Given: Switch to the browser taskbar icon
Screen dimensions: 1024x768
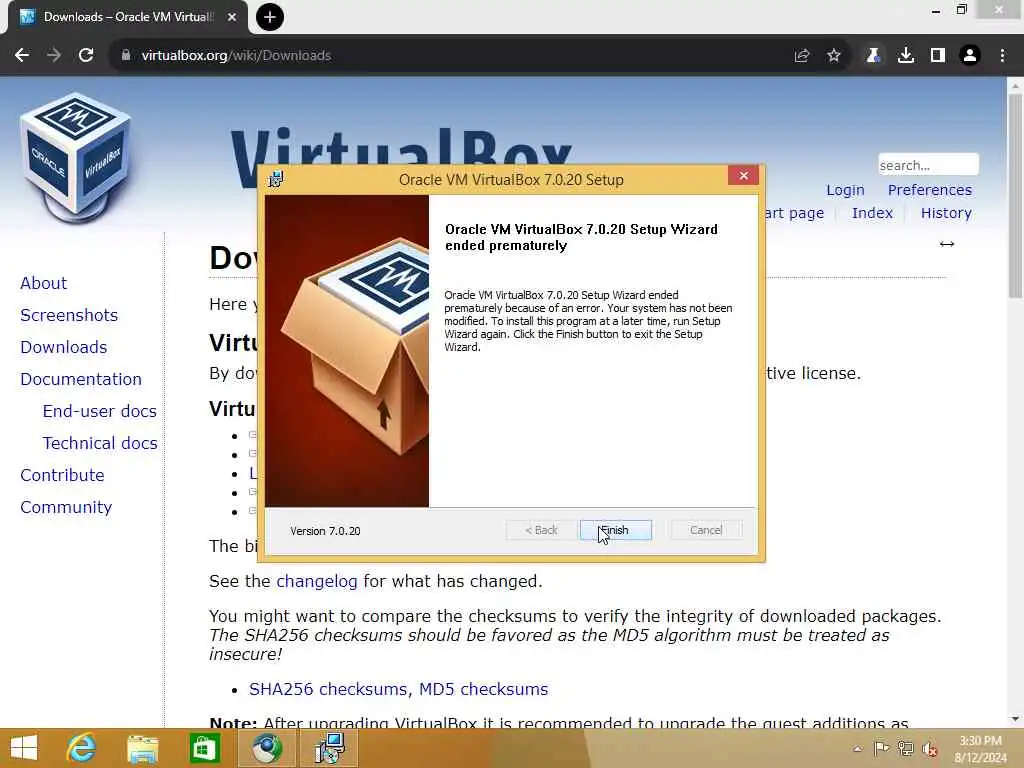Looking at the screenshot, I should coord(266,748).
